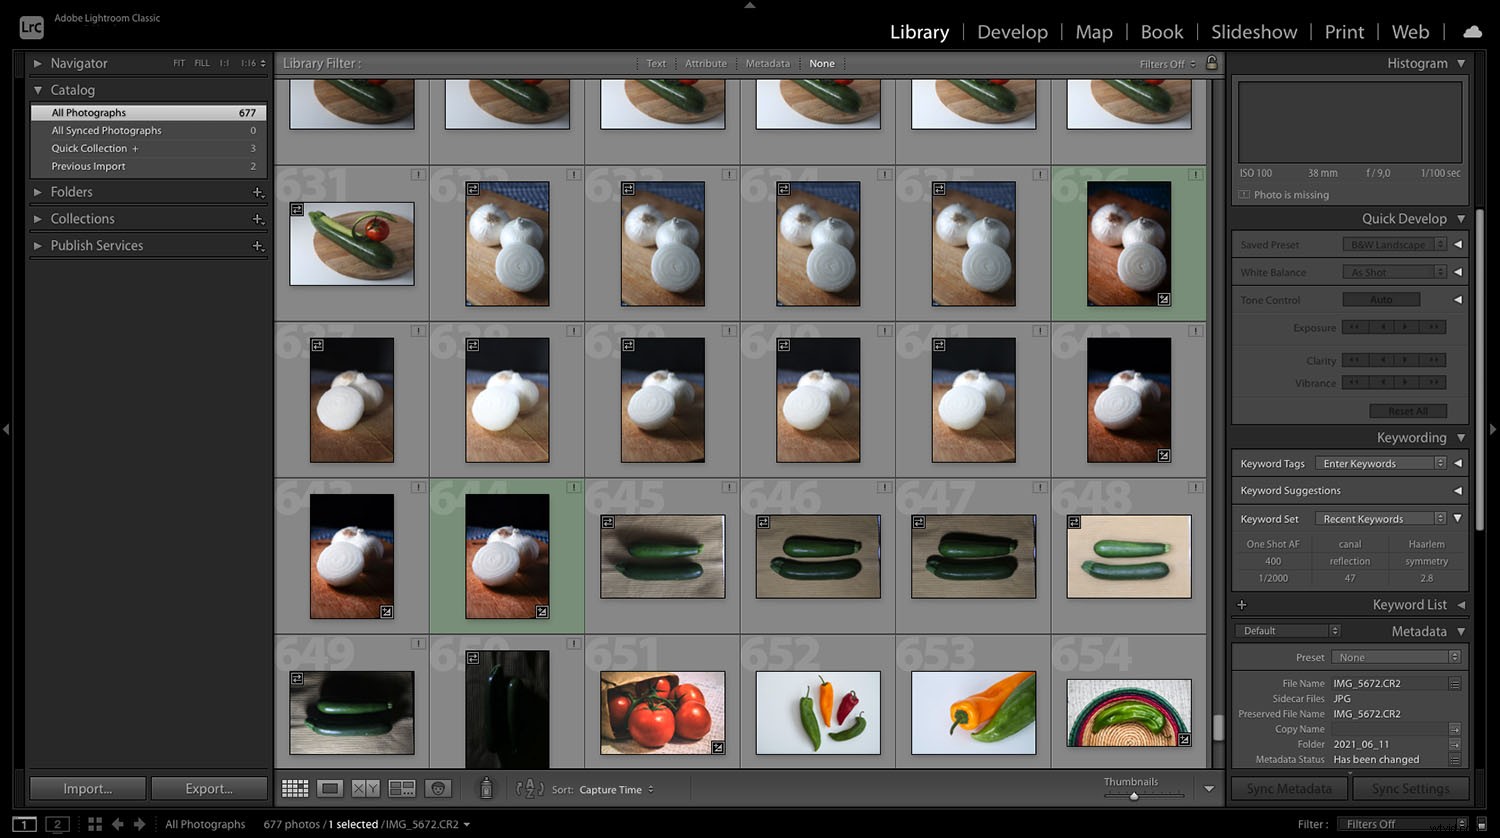
Task: Click the filter lock icon
Action: [1211, 63]
